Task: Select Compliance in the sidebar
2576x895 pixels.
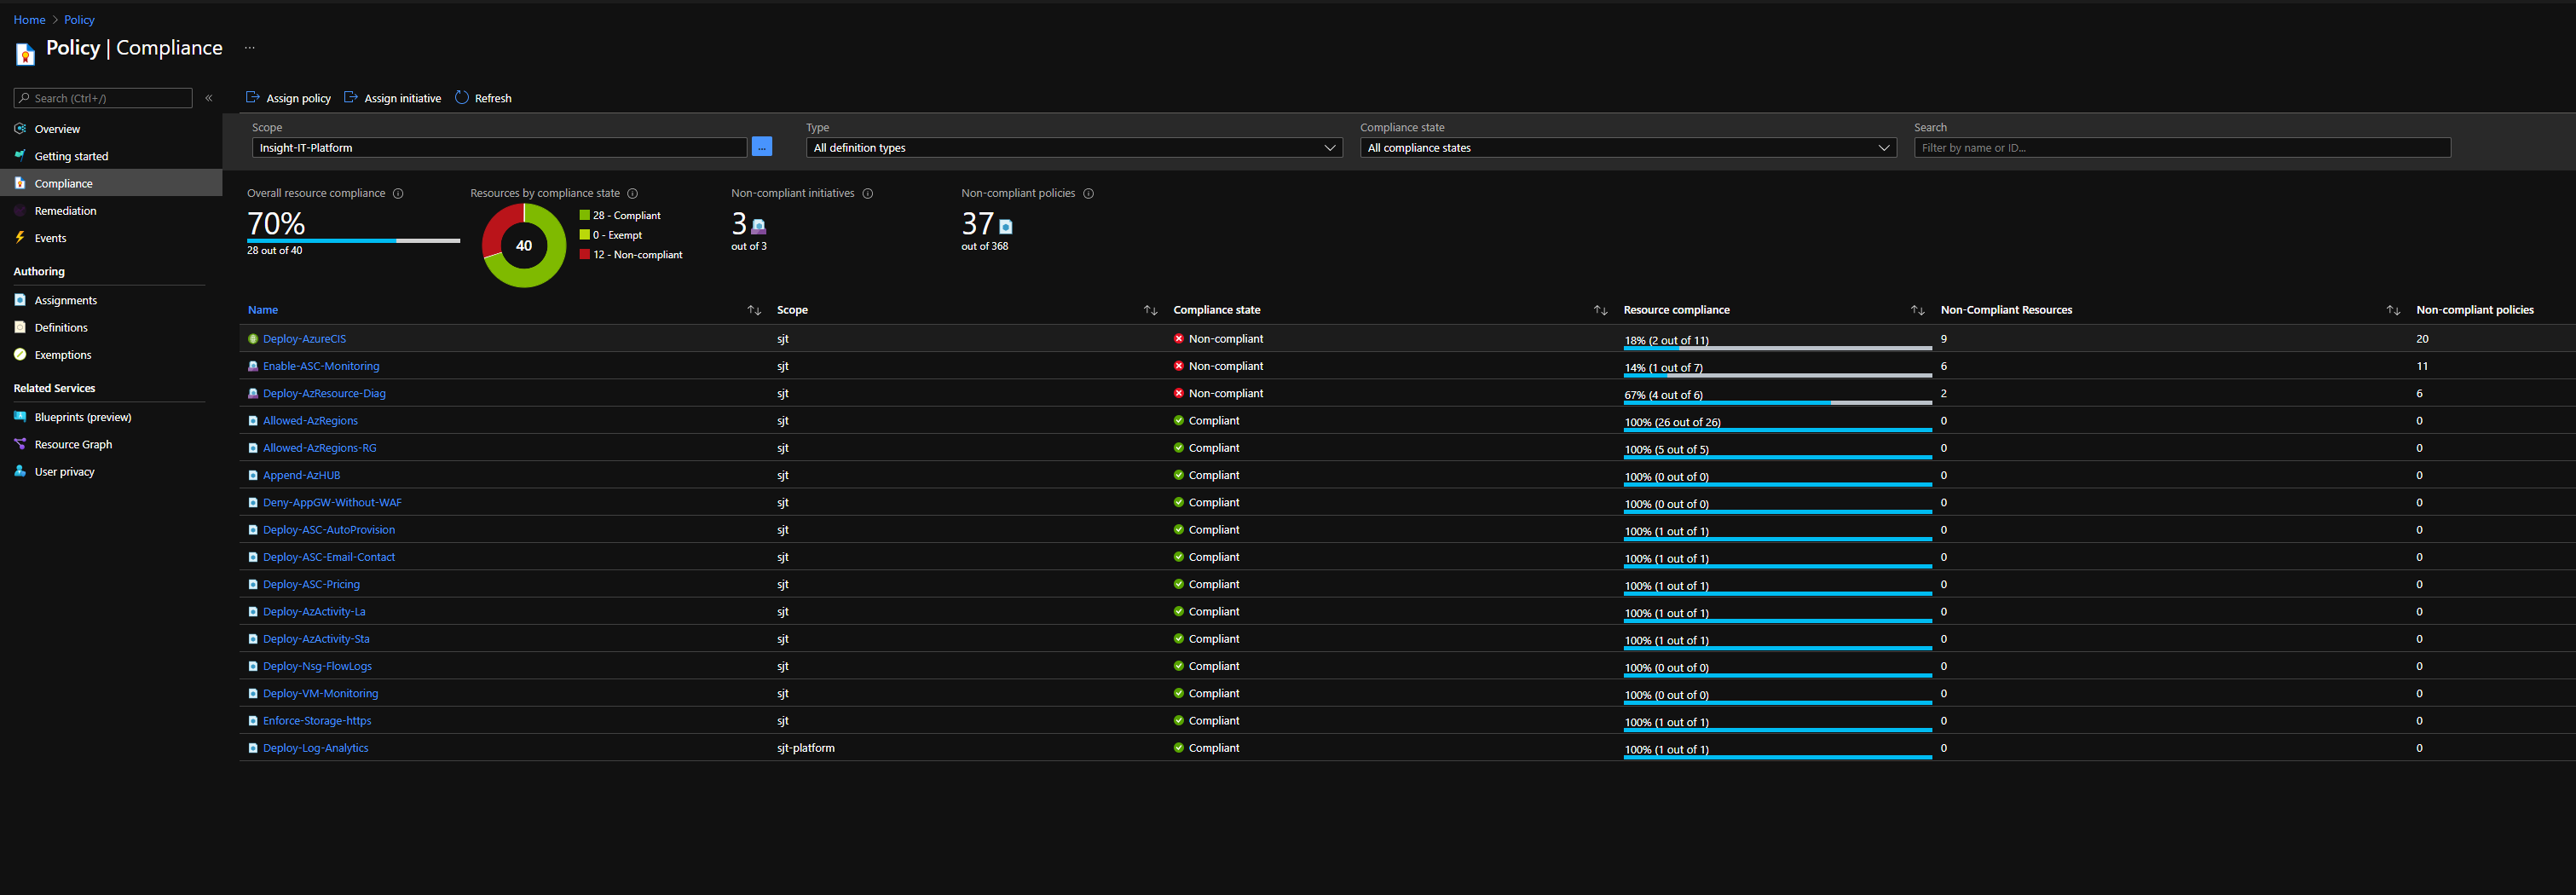Action: [111, 183]
